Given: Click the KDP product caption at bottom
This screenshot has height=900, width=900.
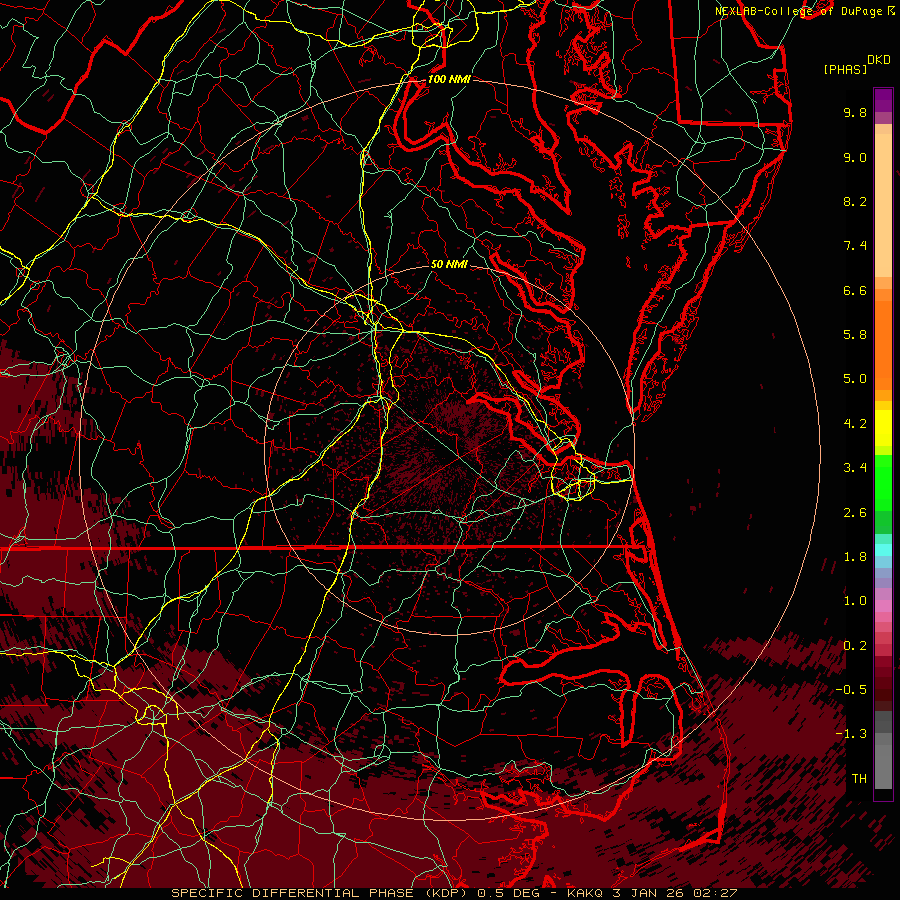Looking at the screenshot, I should click(x=454, y=893).
